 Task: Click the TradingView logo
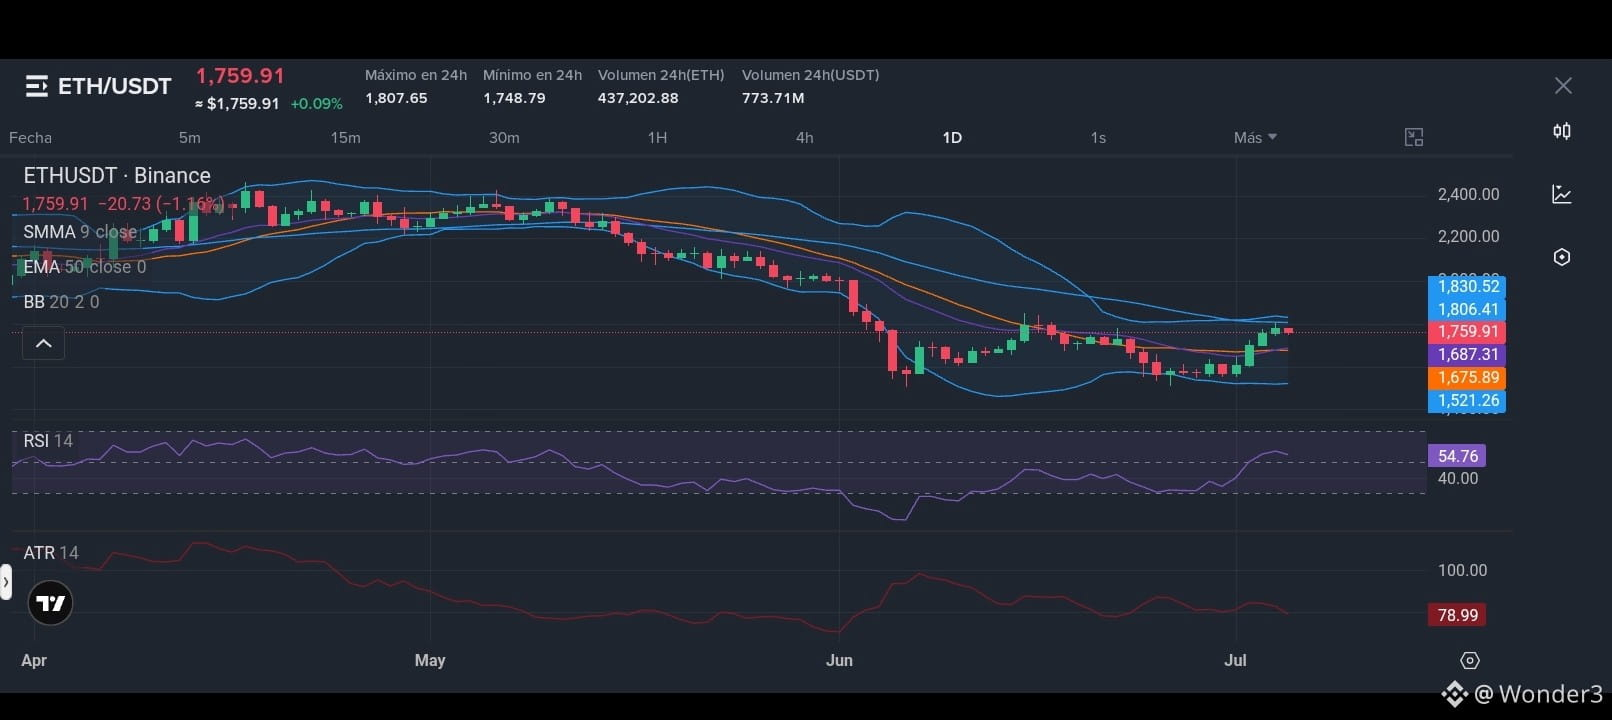50,603
